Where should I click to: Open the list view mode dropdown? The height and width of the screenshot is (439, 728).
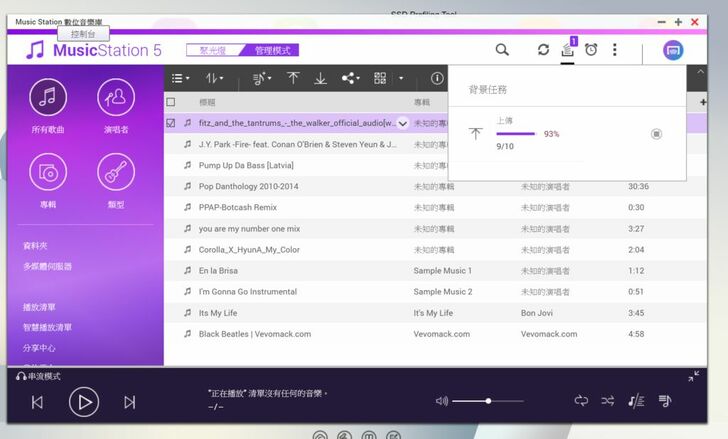181,78
